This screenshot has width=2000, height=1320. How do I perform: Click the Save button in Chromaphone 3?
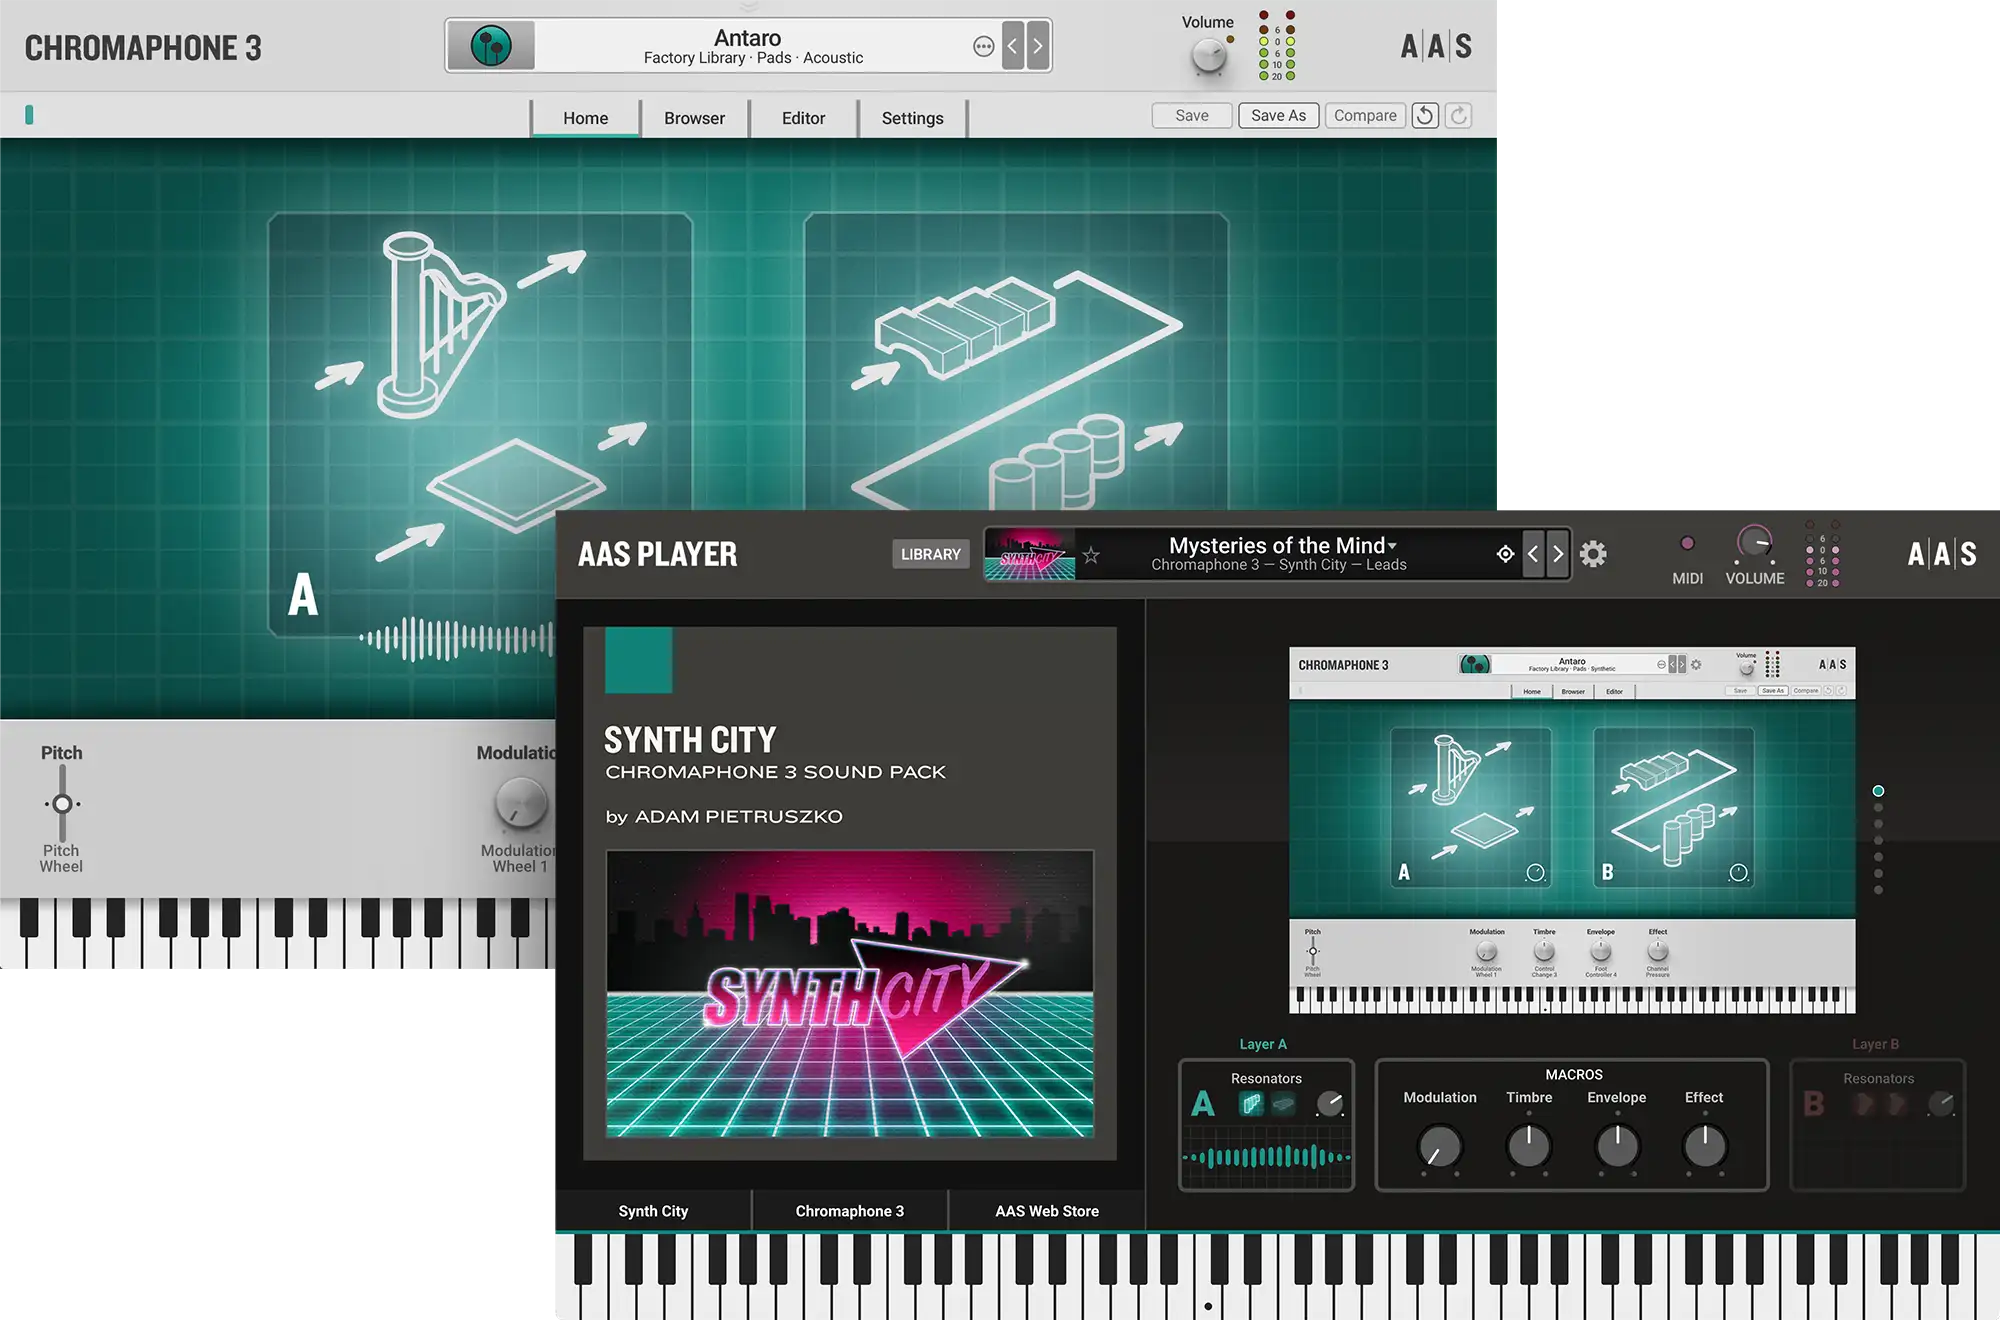tap(1191, 115)
